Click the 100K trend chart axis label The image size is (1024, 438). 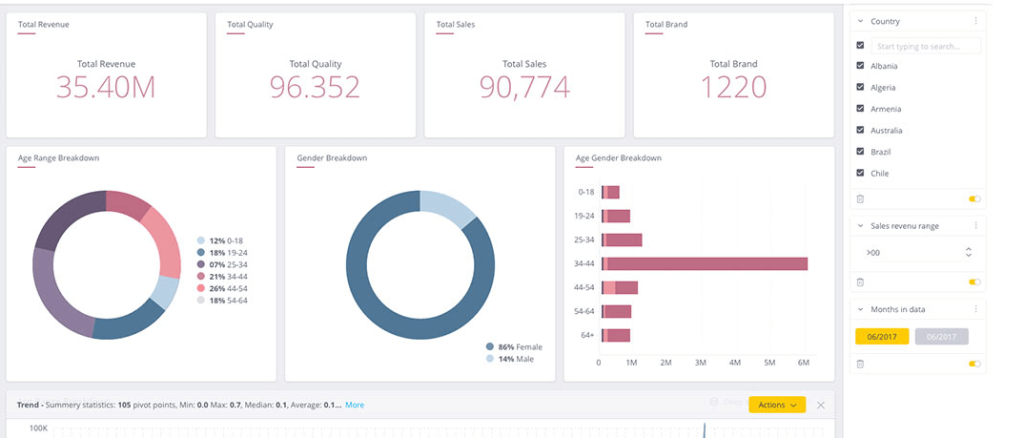[37, 428]
